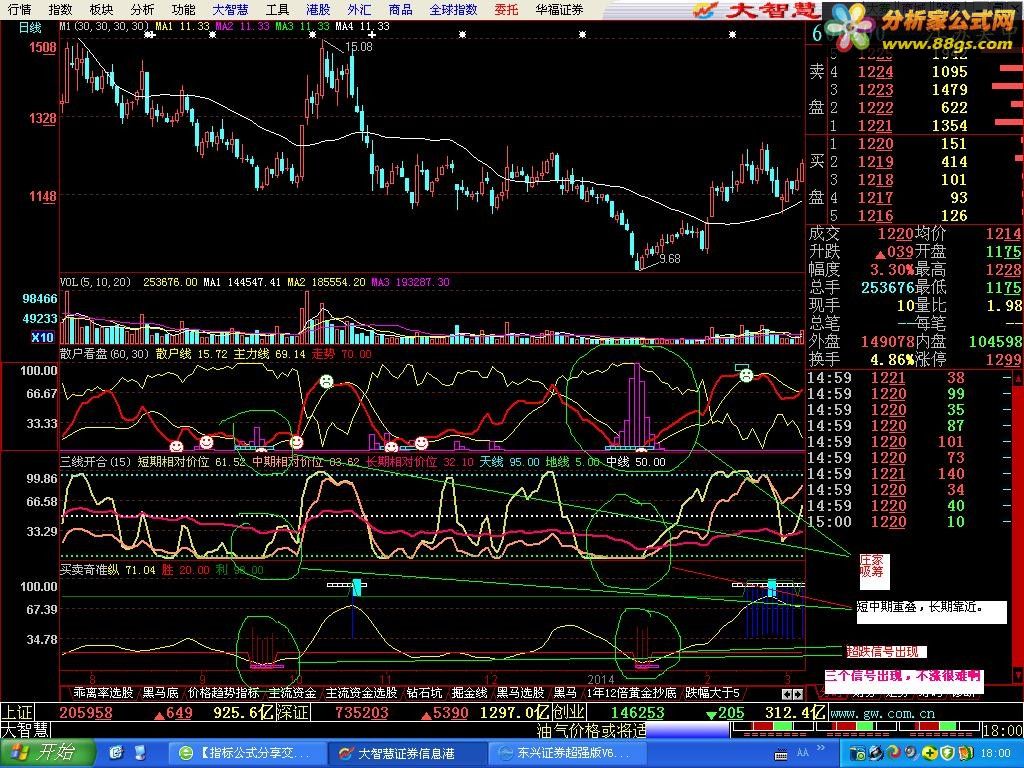Viewport: 1024px width, 768px height.
Task: Click the 日线 period label
Action: pyautogui.click(x=30, y=27)
